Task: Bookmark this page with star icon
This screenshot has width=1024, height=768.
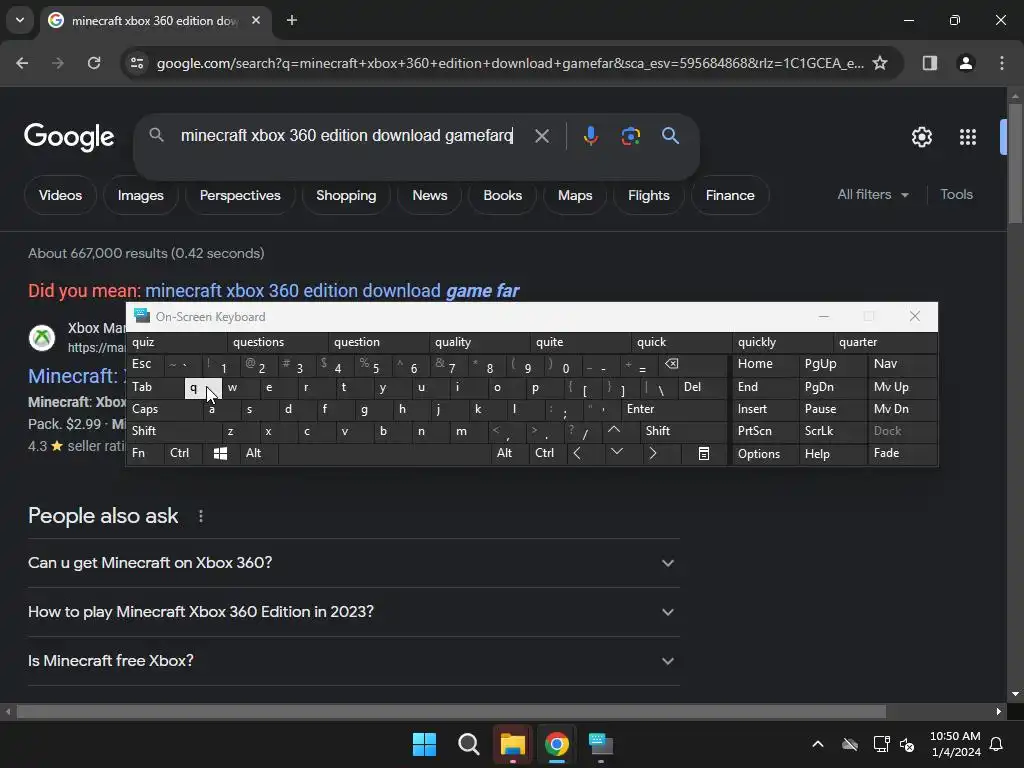Action: click(880, 63)
